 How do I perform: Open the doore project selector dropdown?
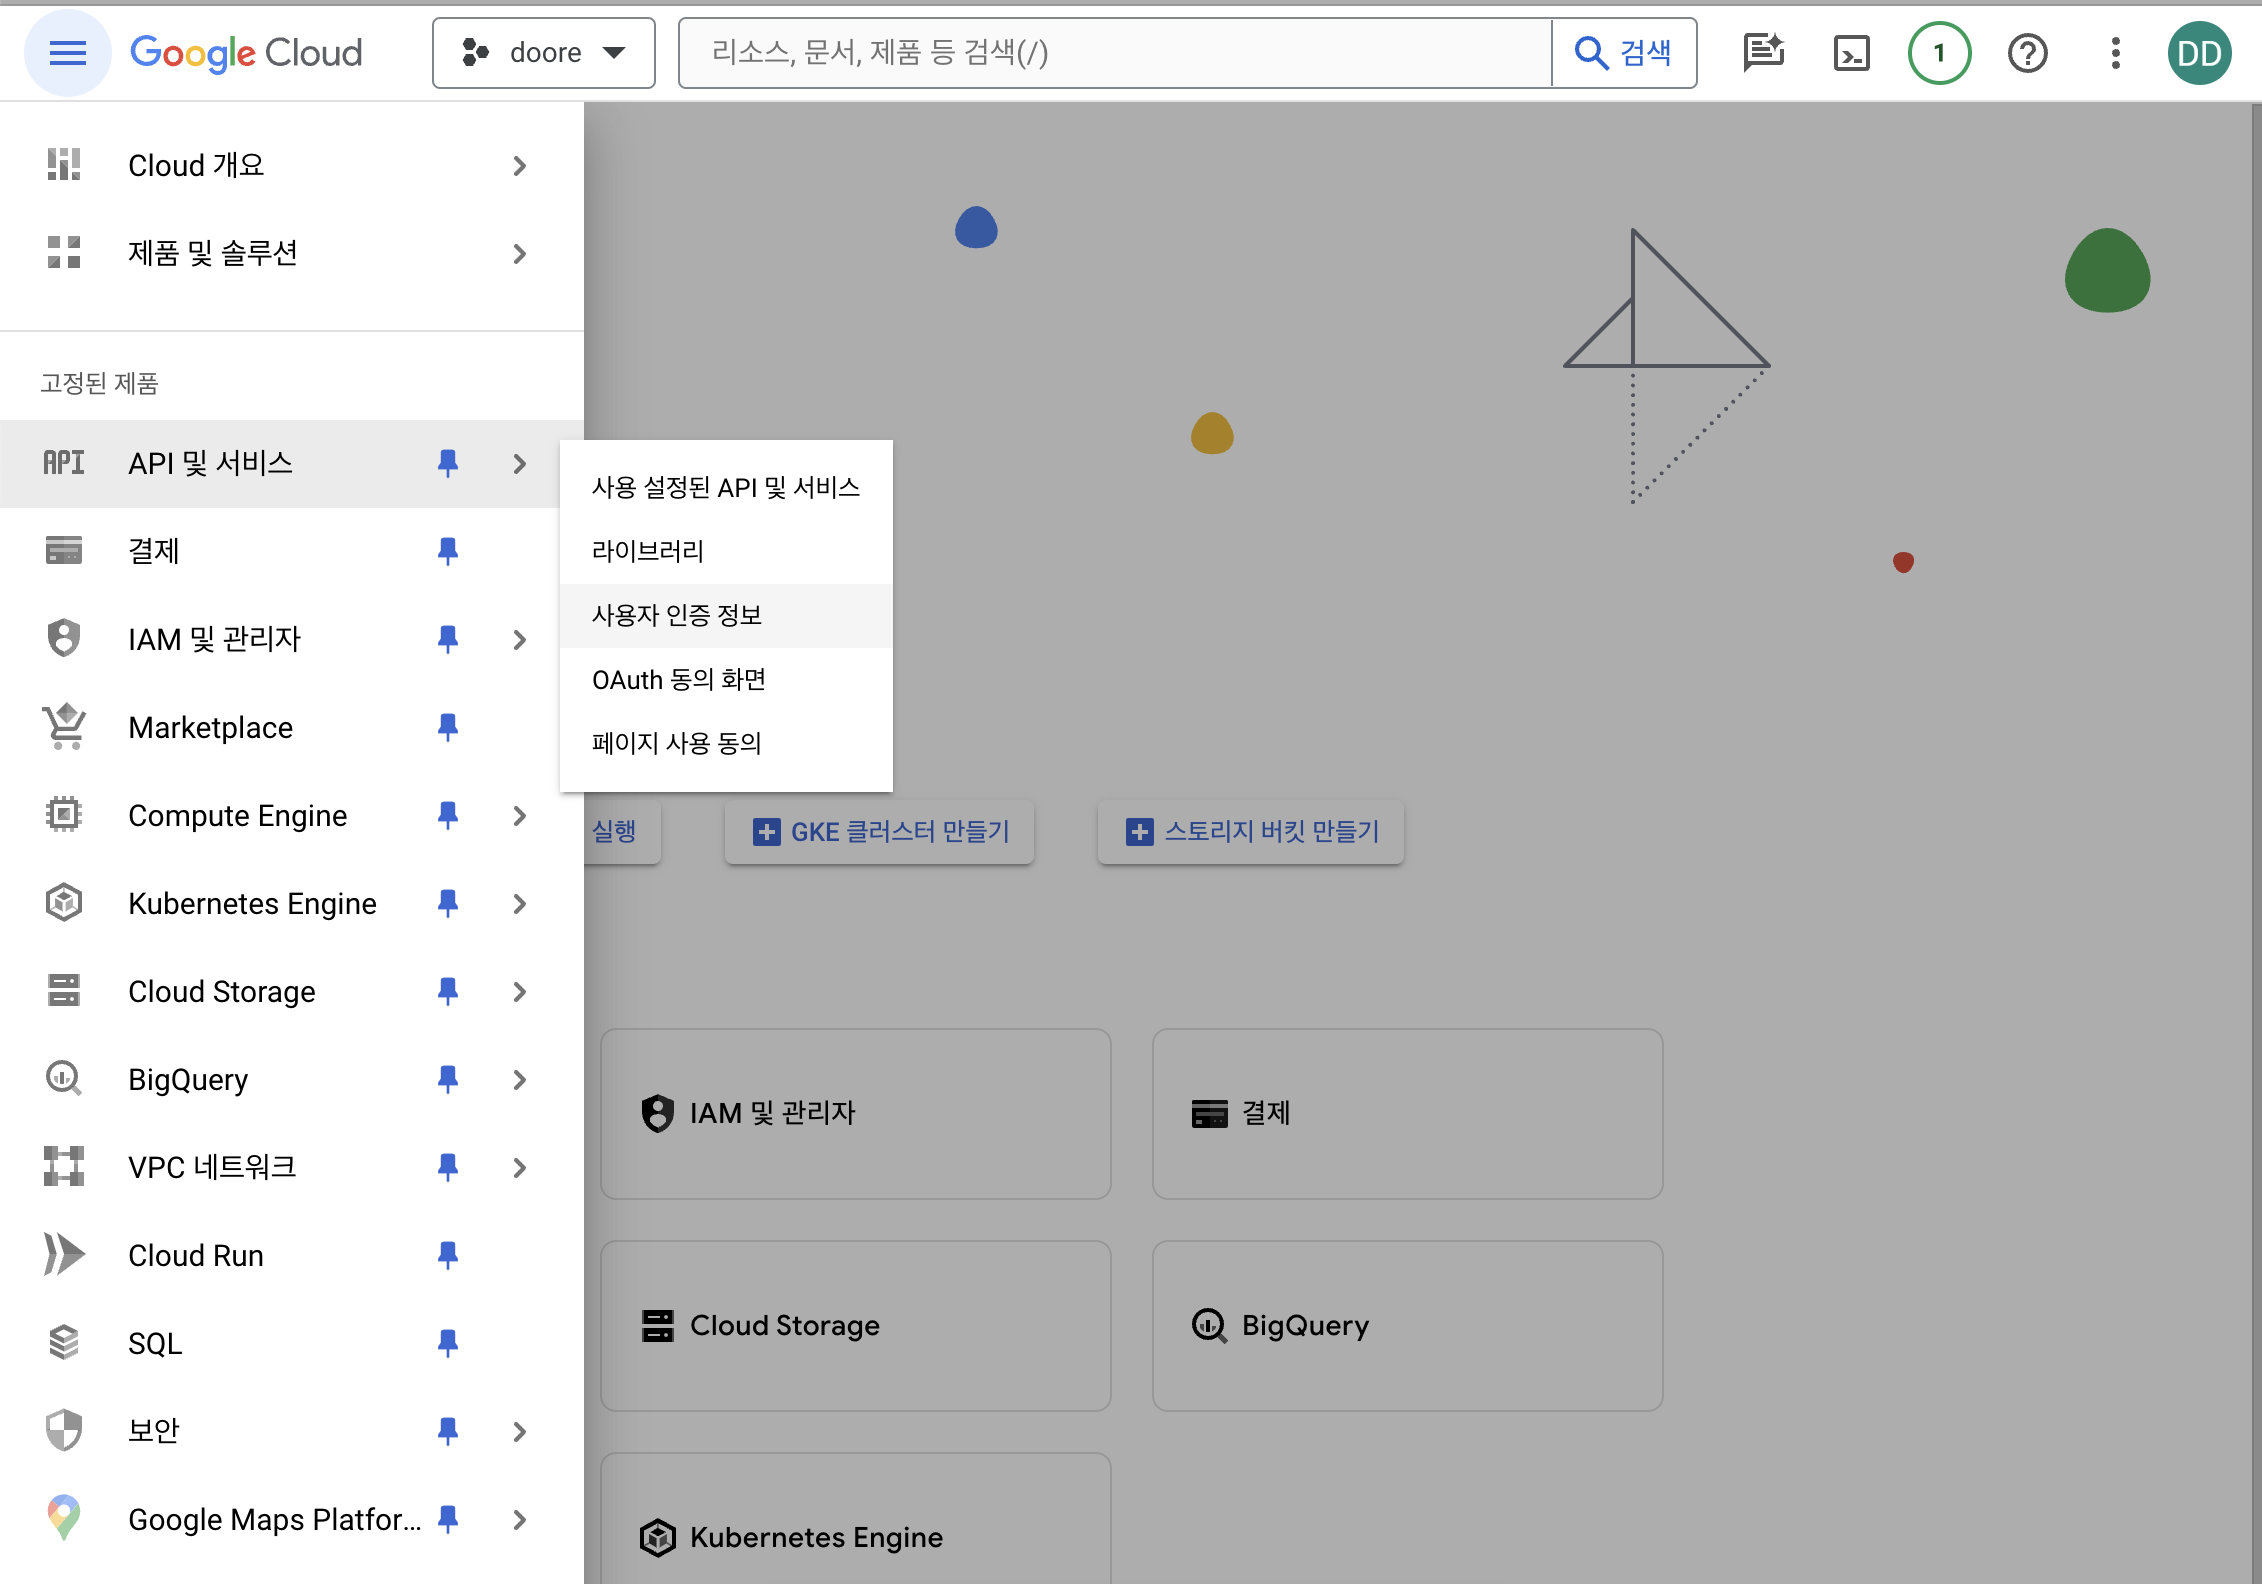point(543,53)
